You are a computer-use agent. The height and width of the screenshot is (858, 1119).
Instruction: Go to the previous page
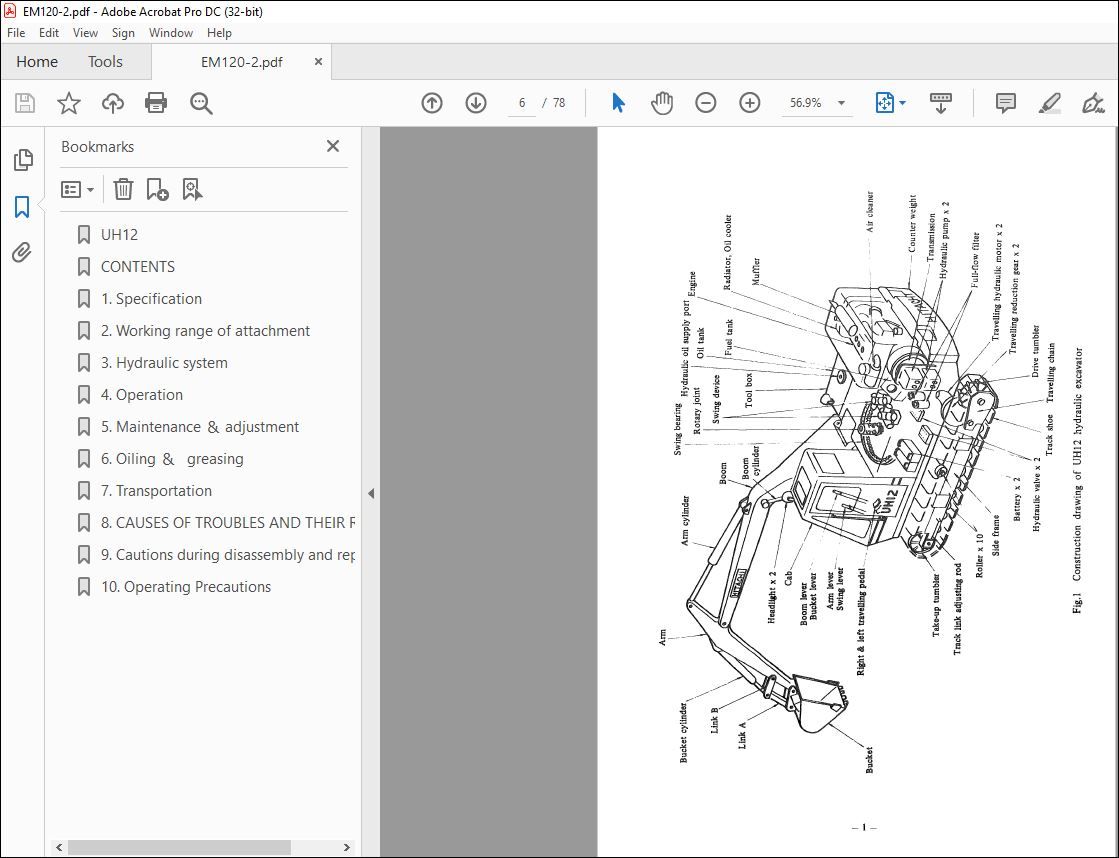pos(432,103)
